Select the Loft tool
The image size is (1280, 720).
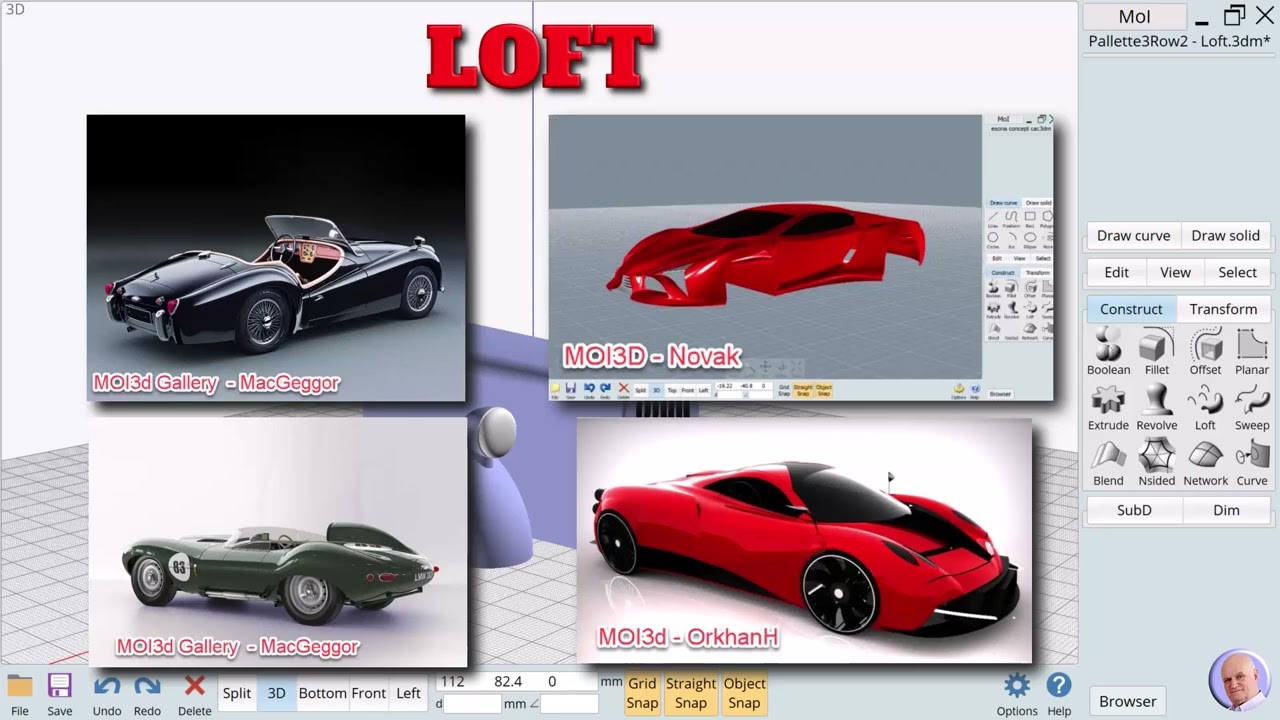[x=1205, y=409]
